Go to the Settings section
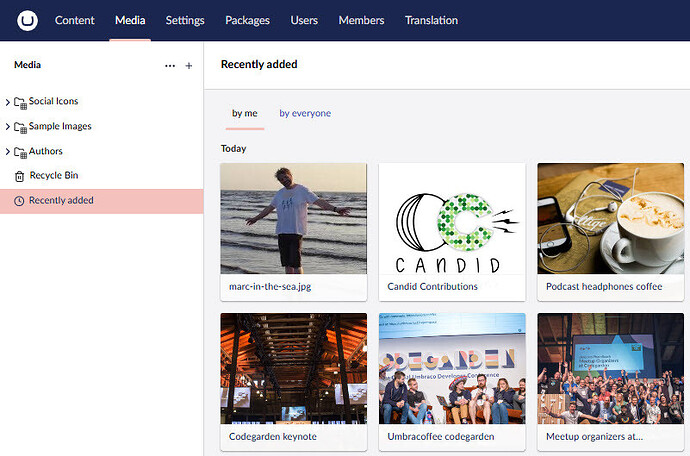Viewport: 690px width, 456px height. tap(185, 20)
